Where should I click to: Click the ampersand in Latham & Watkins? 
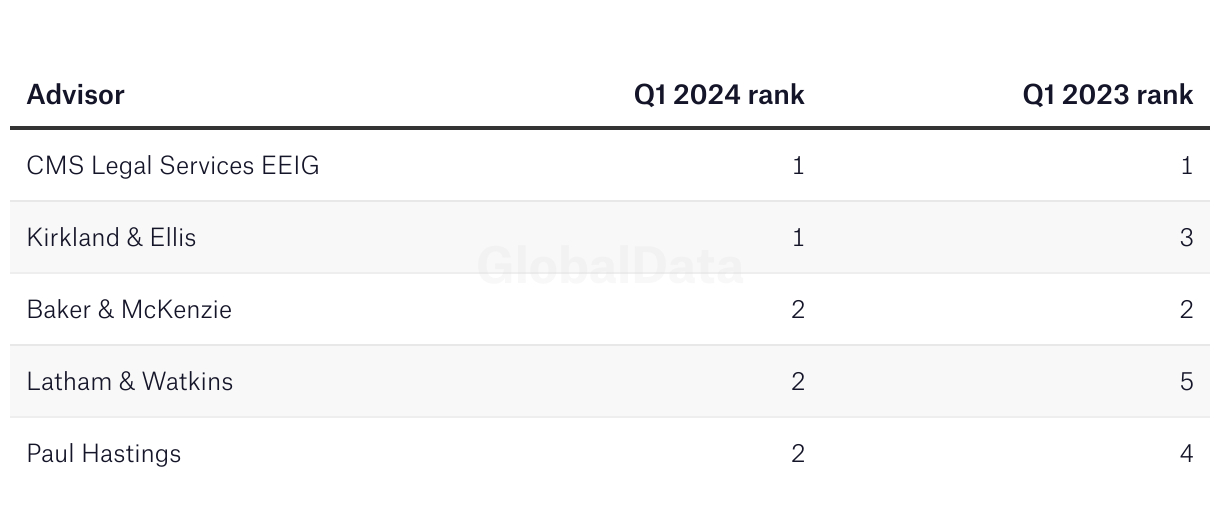point(127,382)
